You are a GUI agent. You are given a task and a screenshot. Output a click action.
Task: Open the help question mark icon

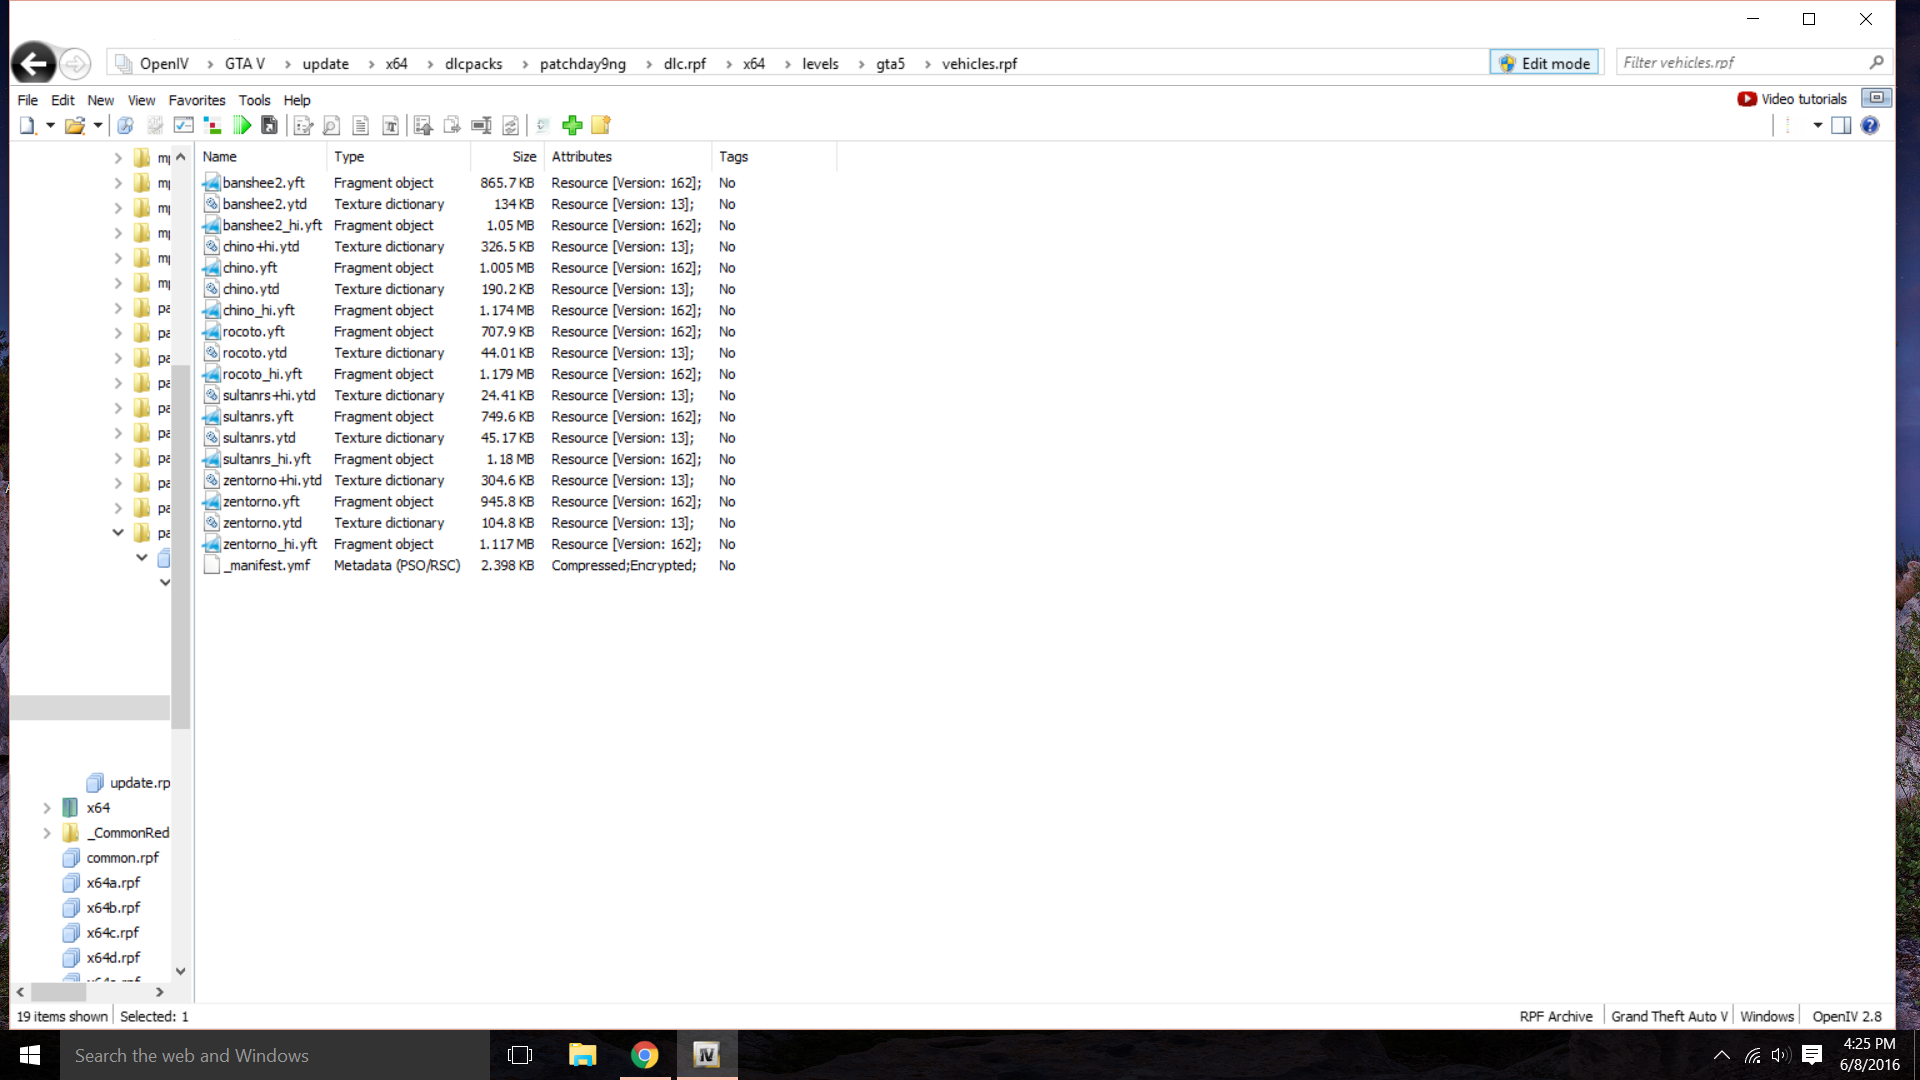(1870, 125)
